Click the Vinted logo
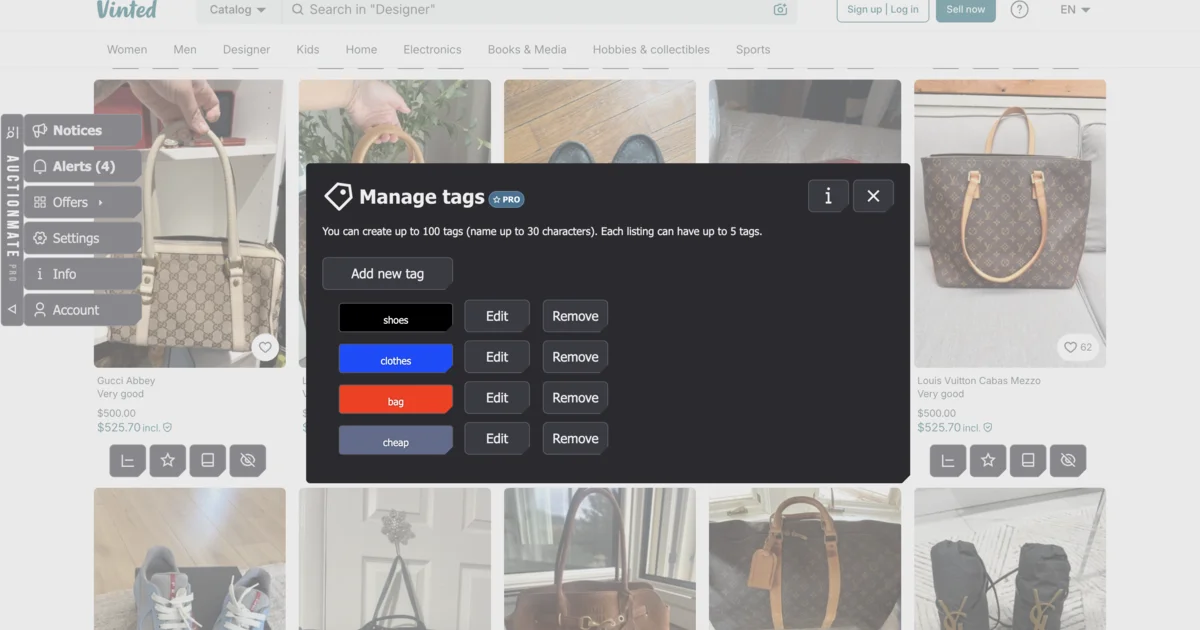 [x=127, y=10]
